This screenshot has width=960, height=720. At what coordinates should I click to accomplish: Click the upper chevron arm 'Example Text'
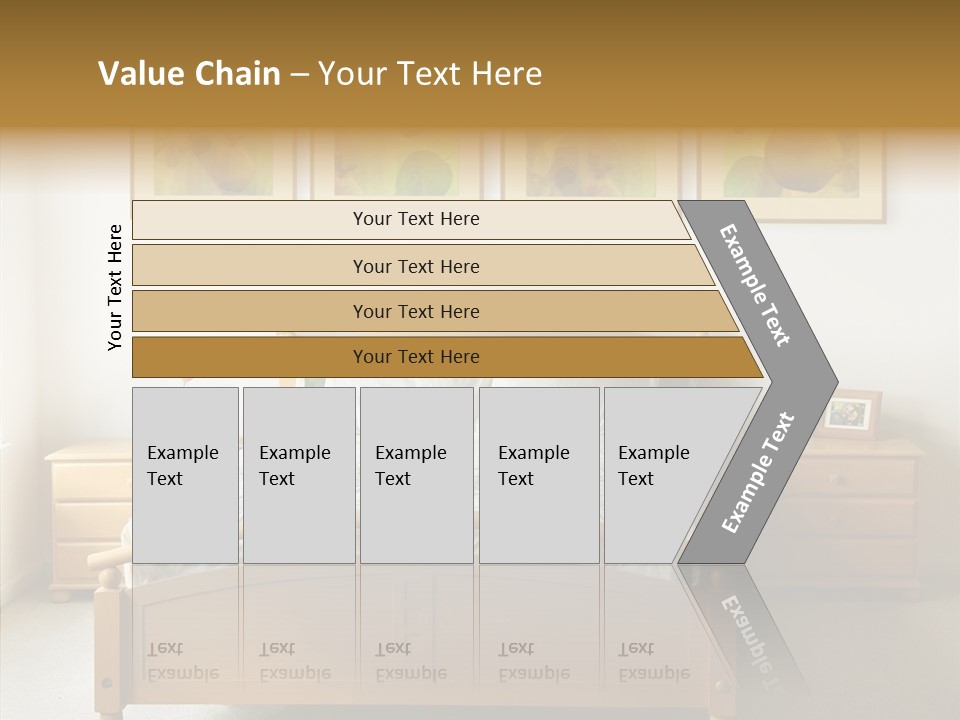coord(757,285)
